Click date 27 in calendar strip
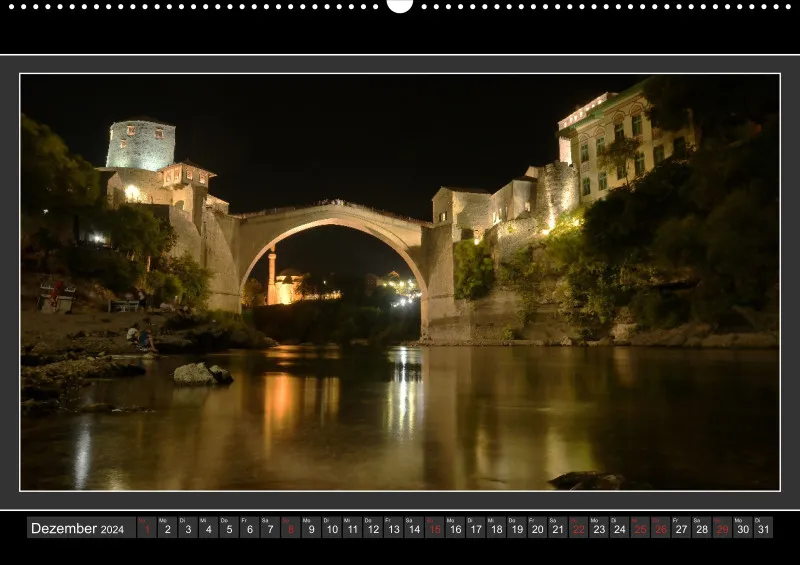This screenshot has width=800, height=565. click(682, 528)
